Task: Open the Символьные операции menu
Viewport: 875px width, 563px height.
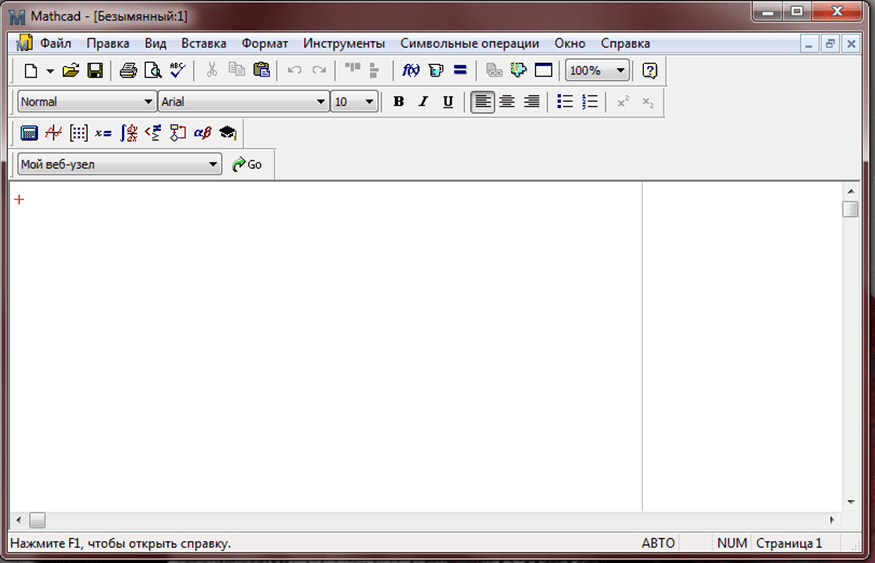Action: point(469,43)
